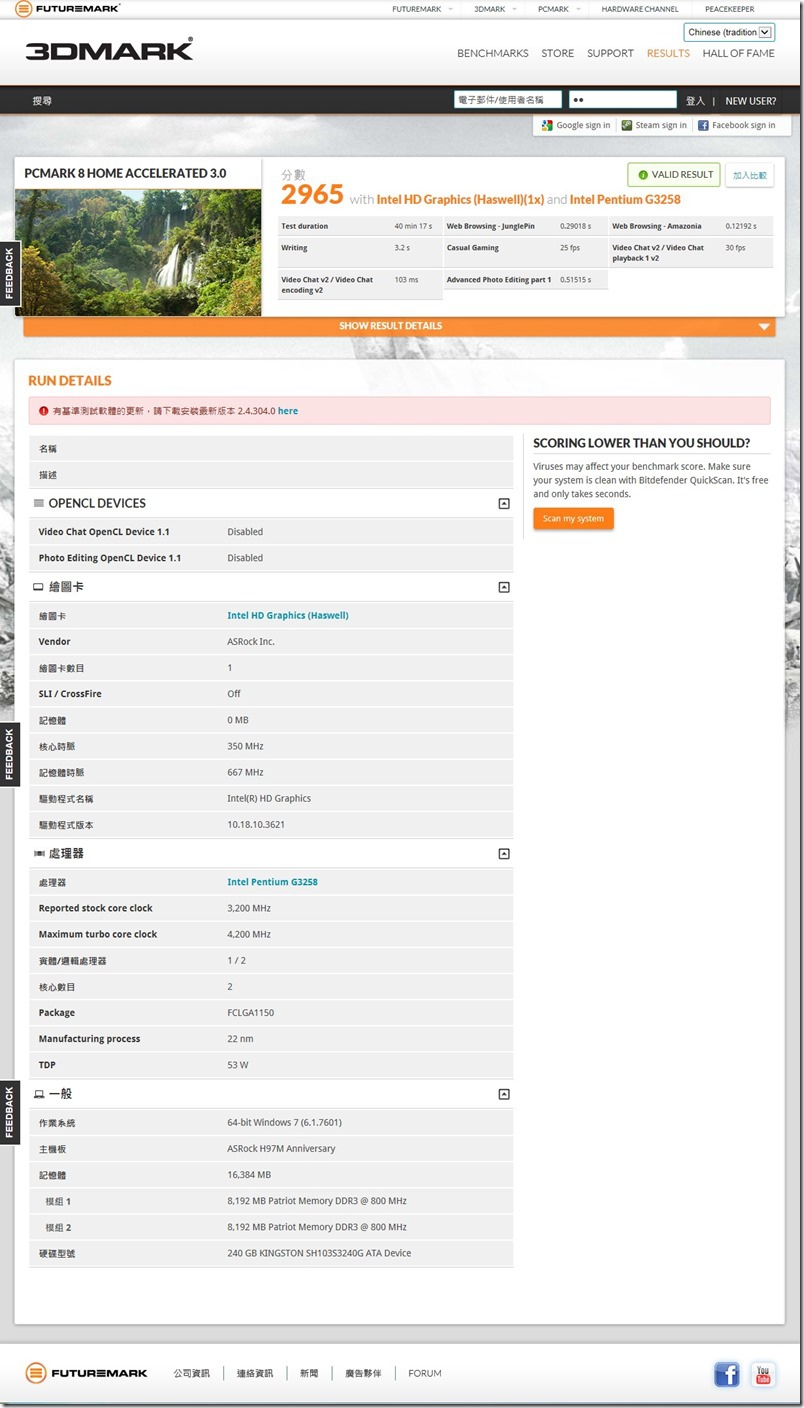Sign in with Facebook
804x1408 pixels.
(x=736, y=125)
